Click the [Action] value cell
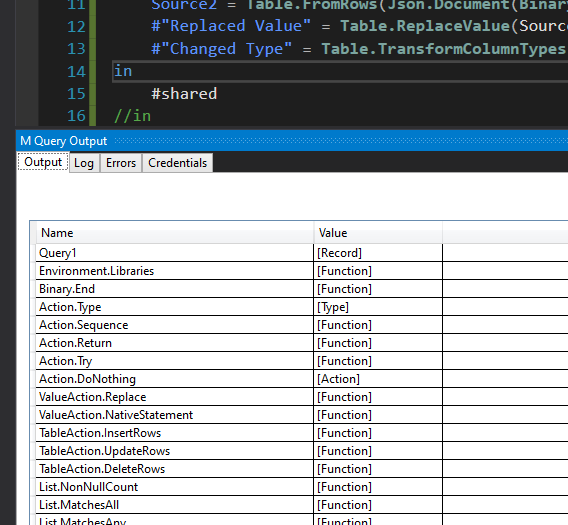The width and height of the screenshot is (568, 525). 378,379
